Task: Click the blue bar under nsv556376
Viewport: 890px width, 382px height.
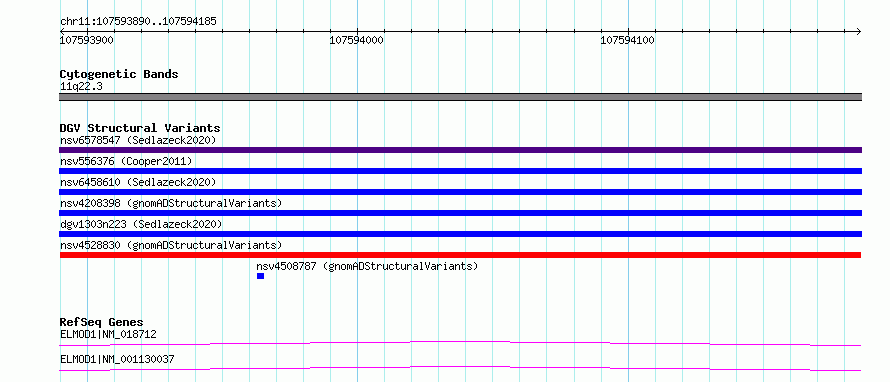Action: point(460,171)
